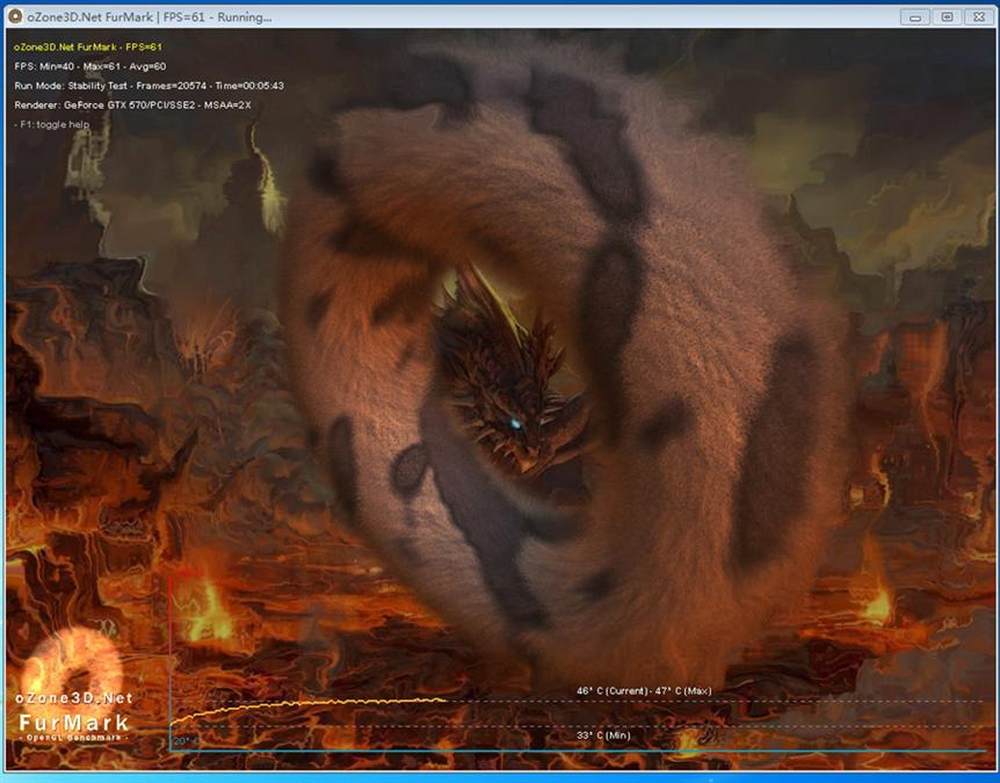Click the '33° C (Min)' temperature label

(603, 735)
